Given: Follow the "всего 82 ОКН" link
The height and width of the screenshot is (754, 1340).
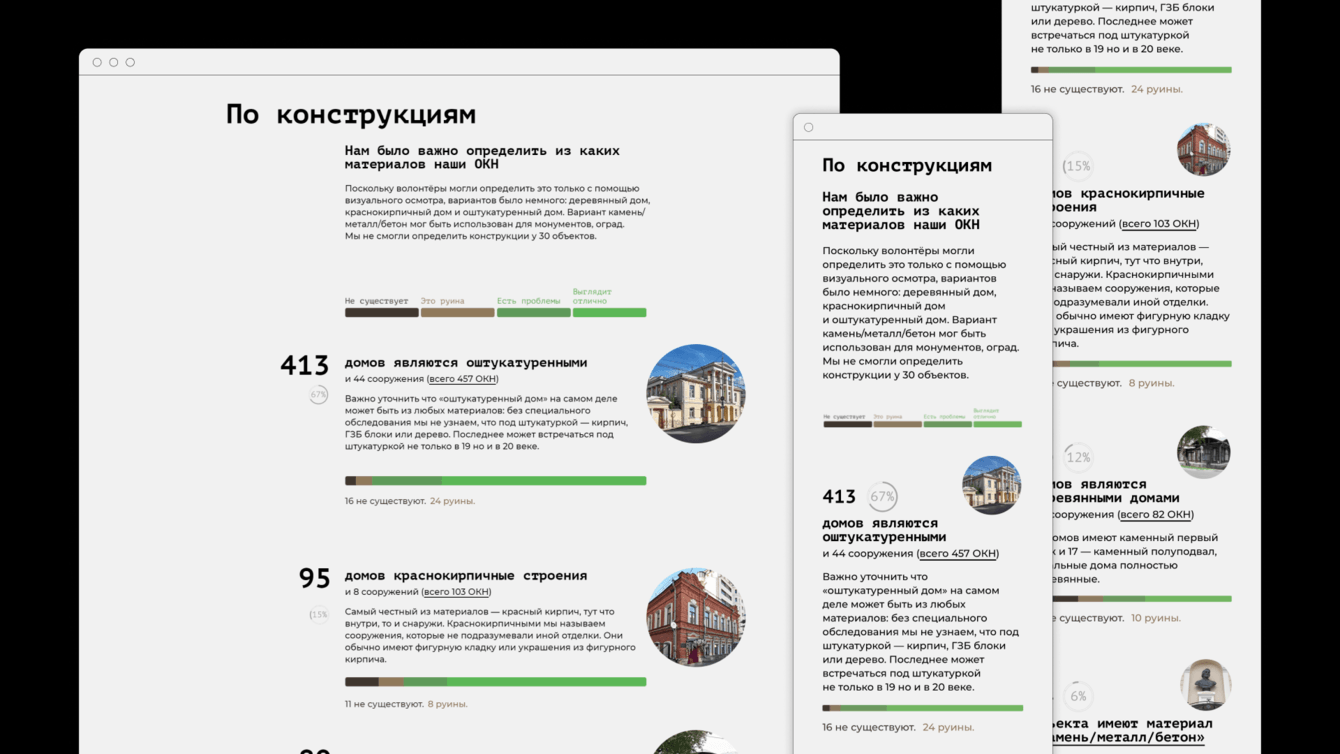Looking at the screenshot, I should click(x=1155, y=515).
